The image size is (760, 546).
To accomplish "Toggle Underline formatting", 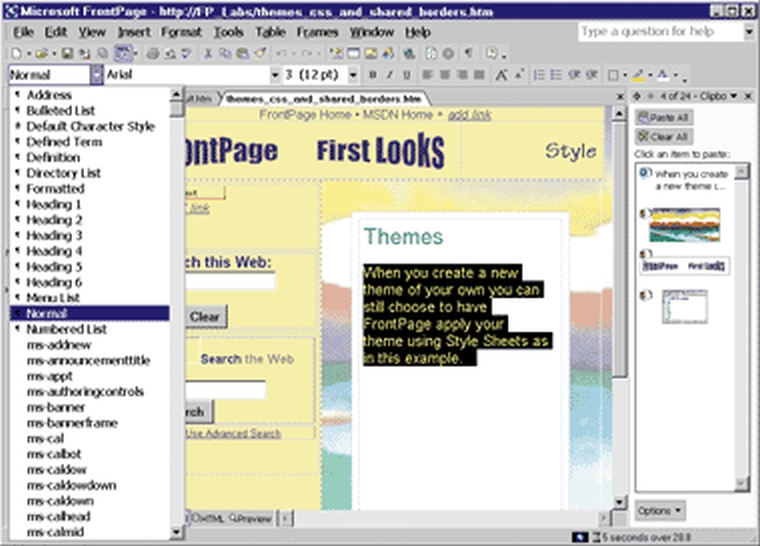I will (x=407, y=75).
